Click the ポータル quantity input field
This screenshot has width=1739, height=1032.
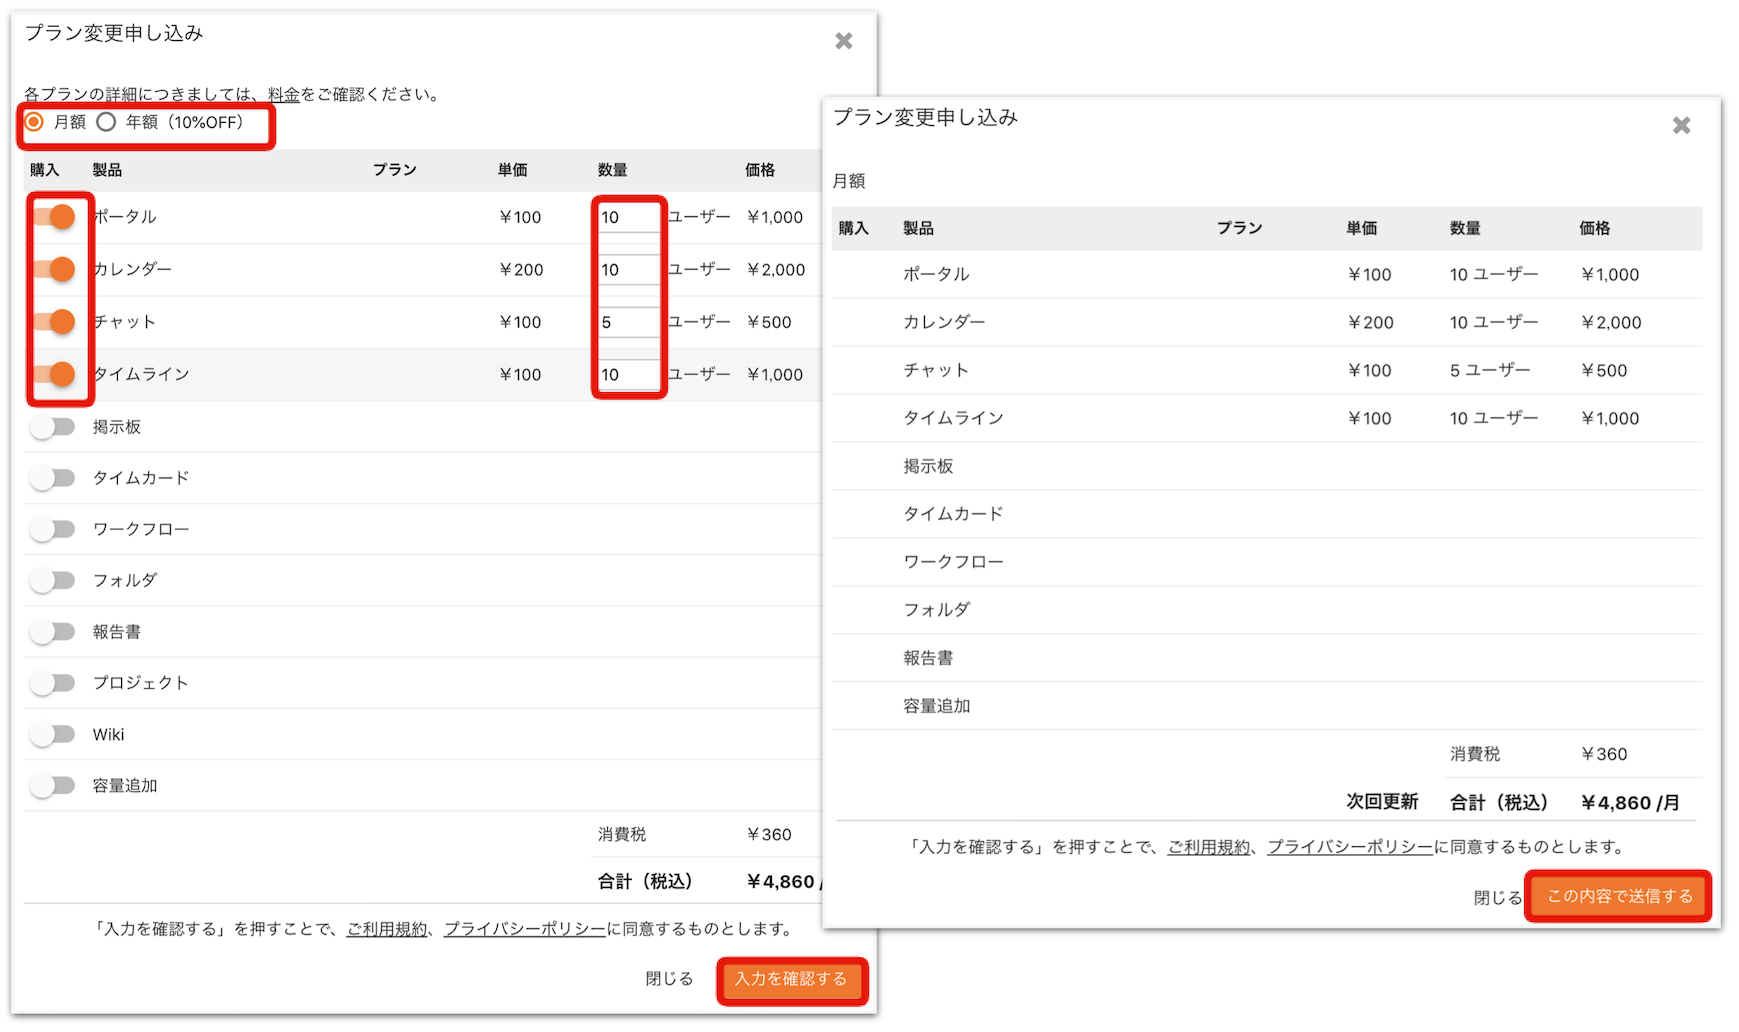[628, 217]
